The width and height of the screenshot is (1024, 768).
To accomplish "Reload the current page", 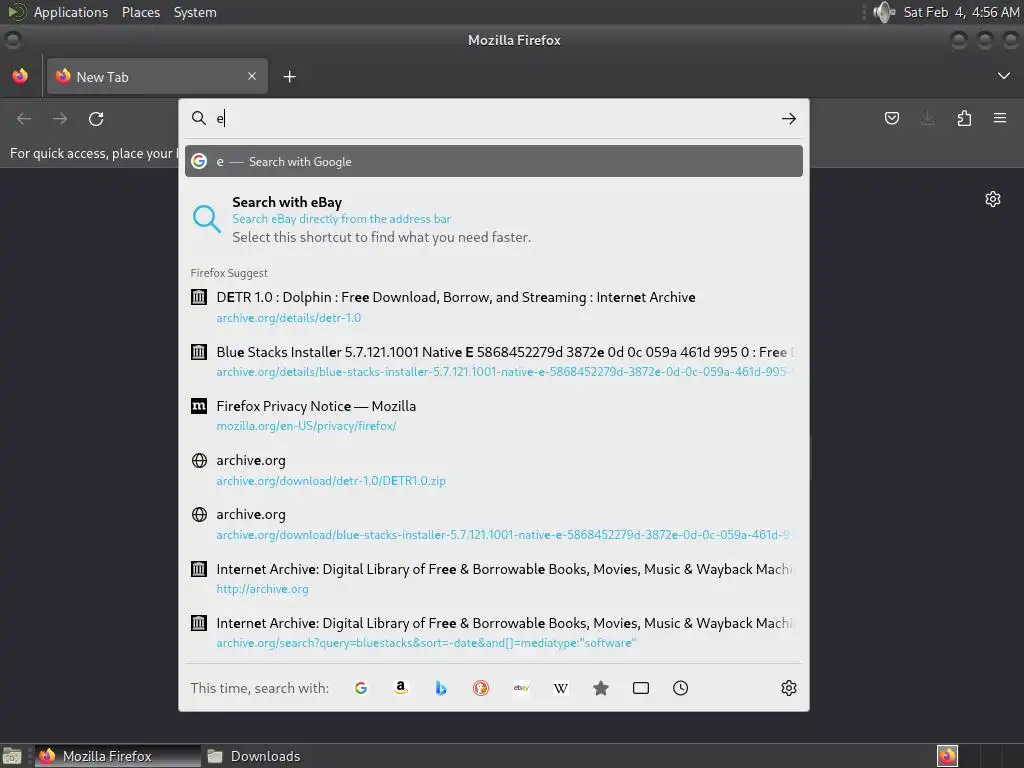I will click(x=96, y=119).
